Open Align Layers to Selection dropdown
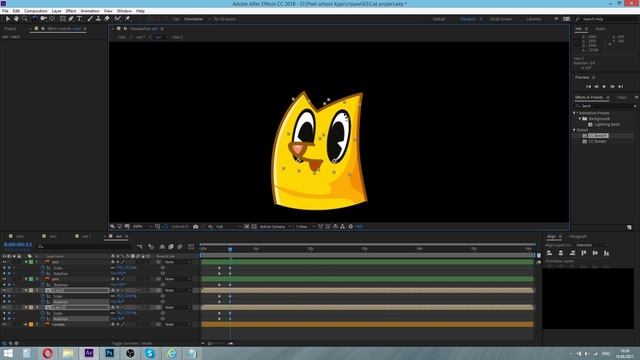This screenshot has width=640, height=360. 592,245
